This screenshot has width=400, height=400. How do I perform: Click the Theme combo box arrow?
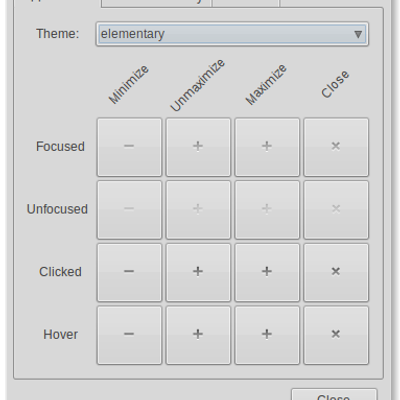(x=358, y=34)
